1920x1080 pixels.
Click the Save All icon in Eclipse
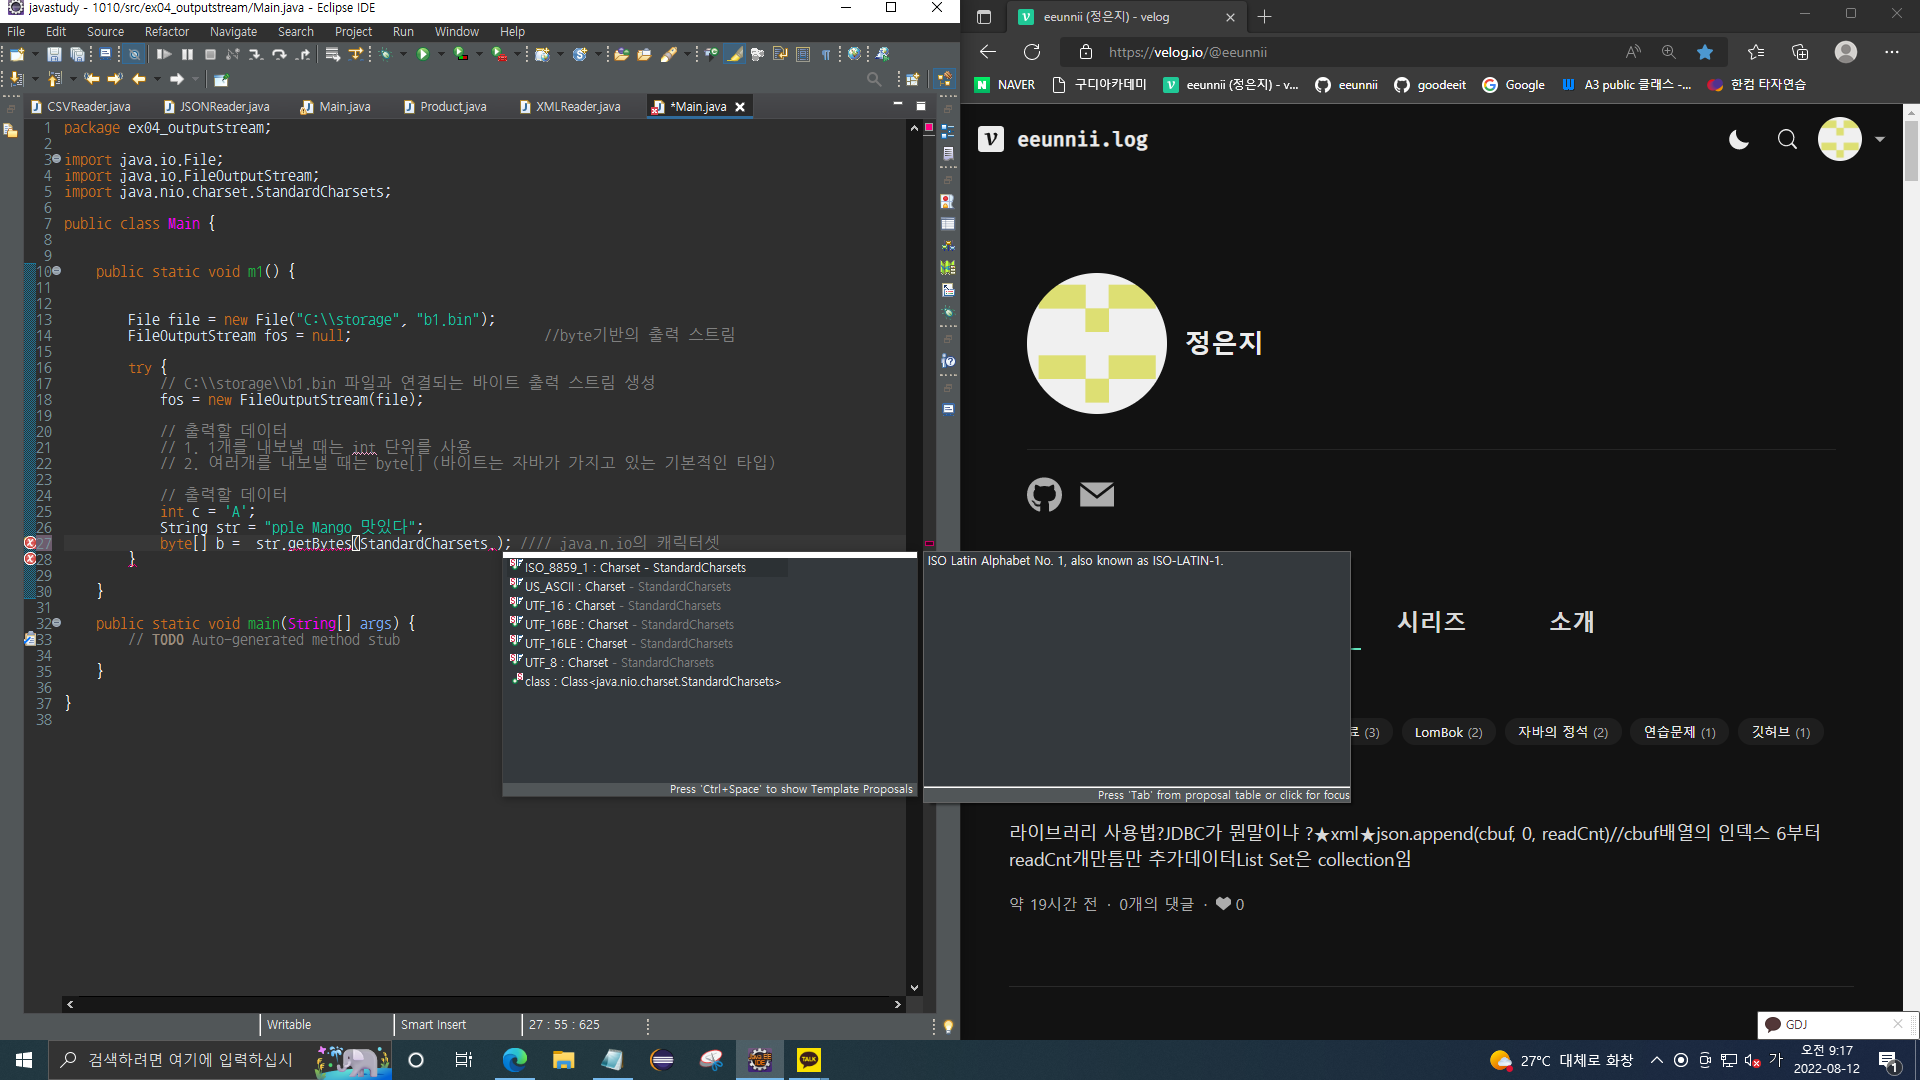pos(77,54)
